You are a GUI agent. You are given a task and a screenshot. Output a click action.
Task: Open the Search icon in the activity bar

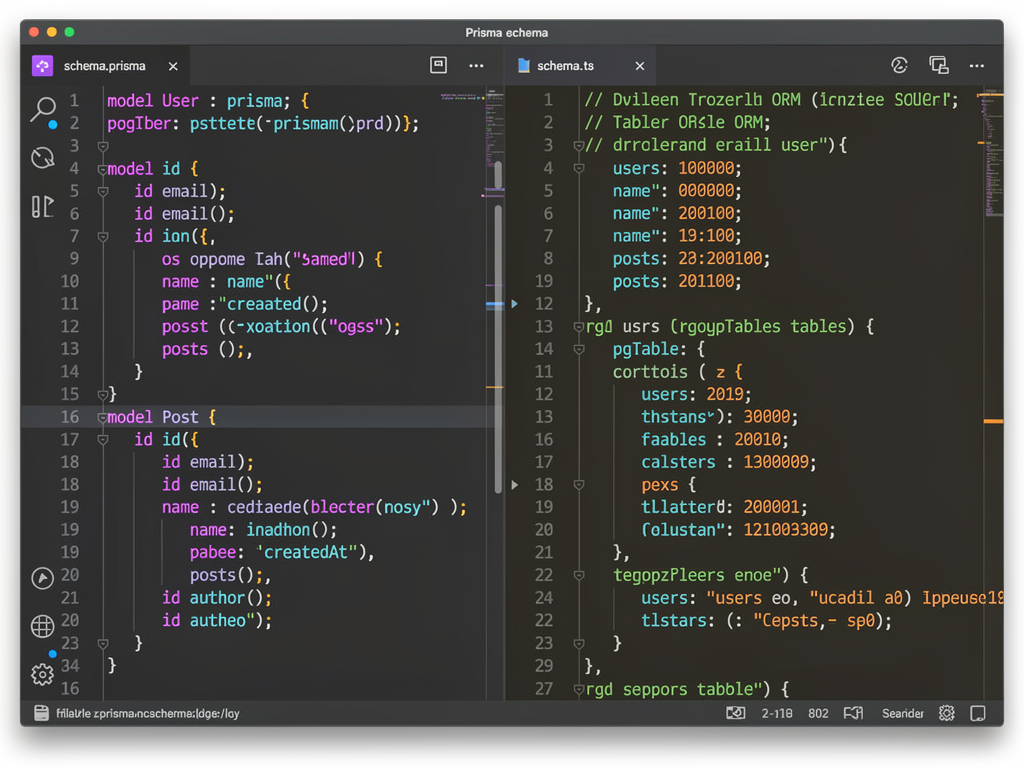(43, 110)
